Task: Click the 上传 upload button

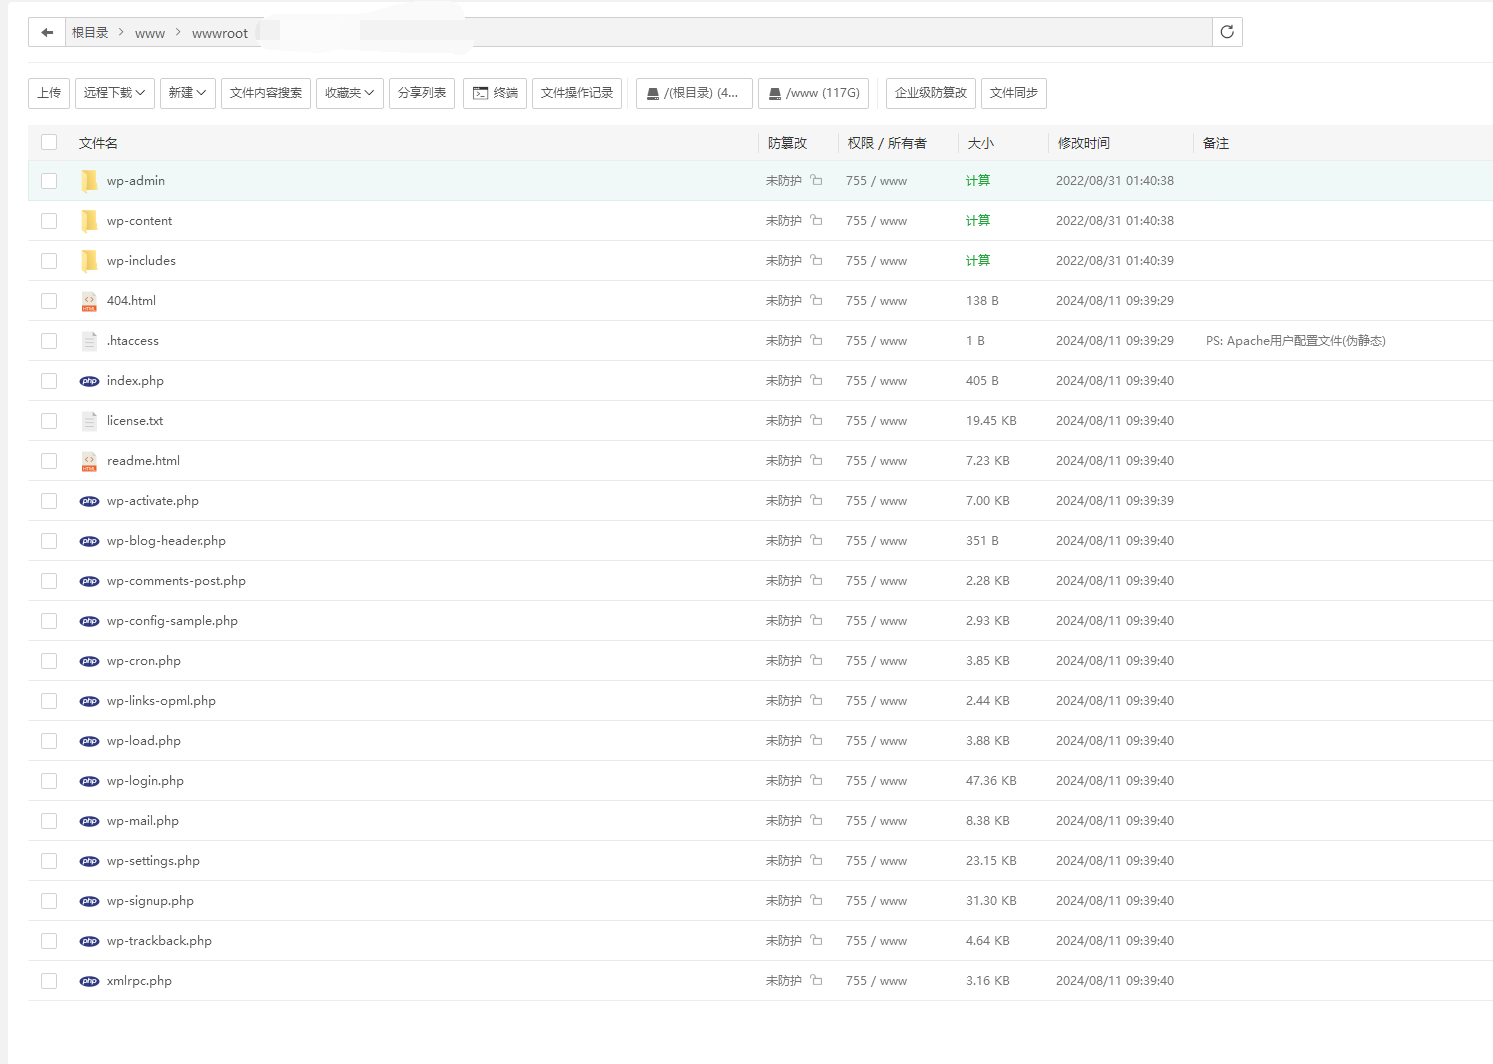Action: coord(49,93)
